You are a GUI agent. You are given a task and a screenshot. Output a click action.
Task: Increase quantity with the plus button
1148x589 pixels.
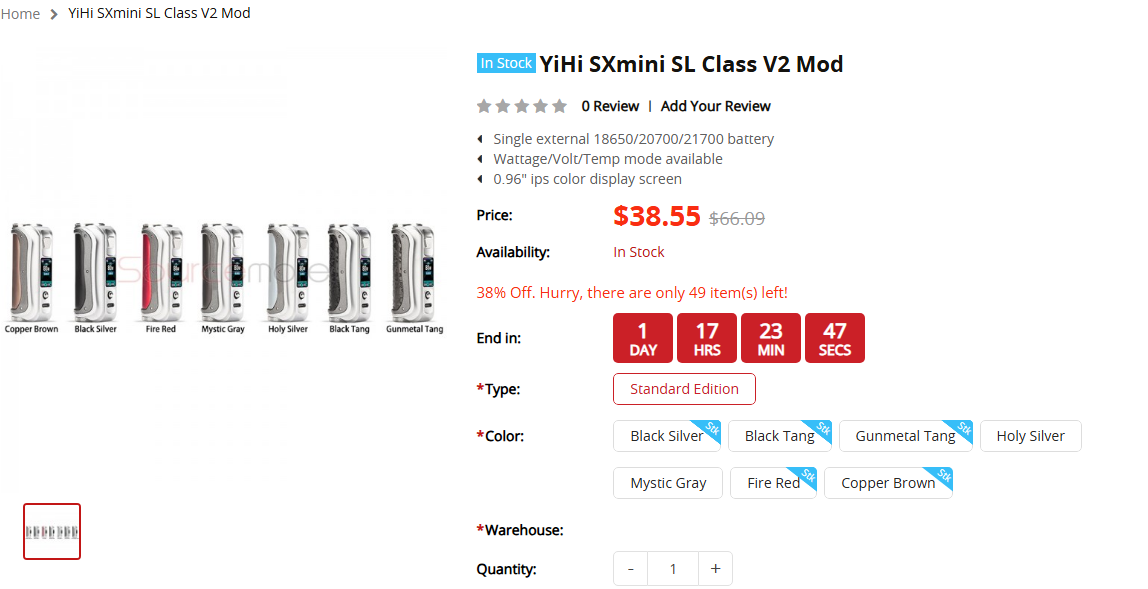point(715,569)
